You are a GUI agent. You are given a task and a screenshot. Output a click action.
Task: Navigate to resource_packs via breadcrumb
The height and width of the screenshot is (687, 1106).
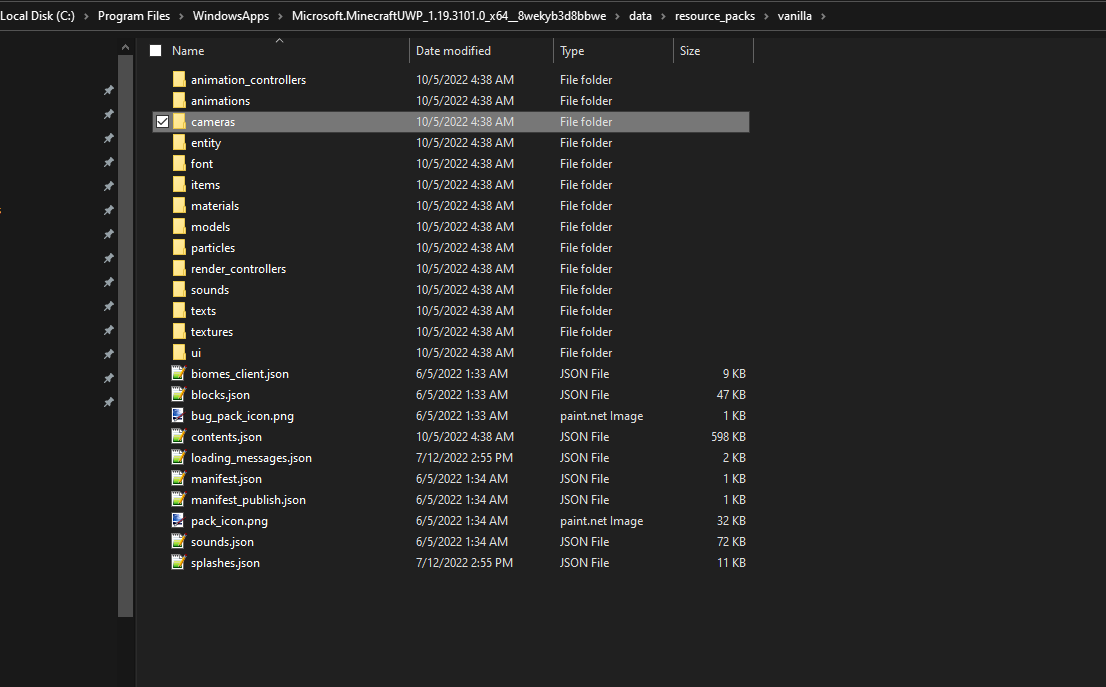coord(714,16)
